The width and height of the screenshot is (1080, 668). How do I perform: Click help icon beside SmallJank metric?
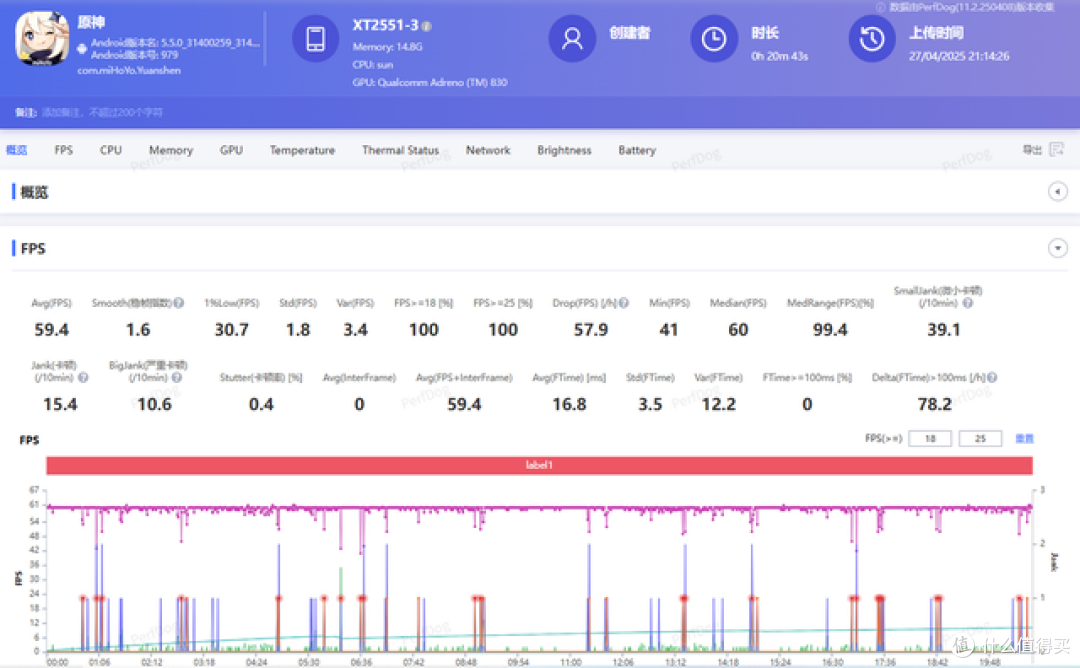(x=967, y=303)
